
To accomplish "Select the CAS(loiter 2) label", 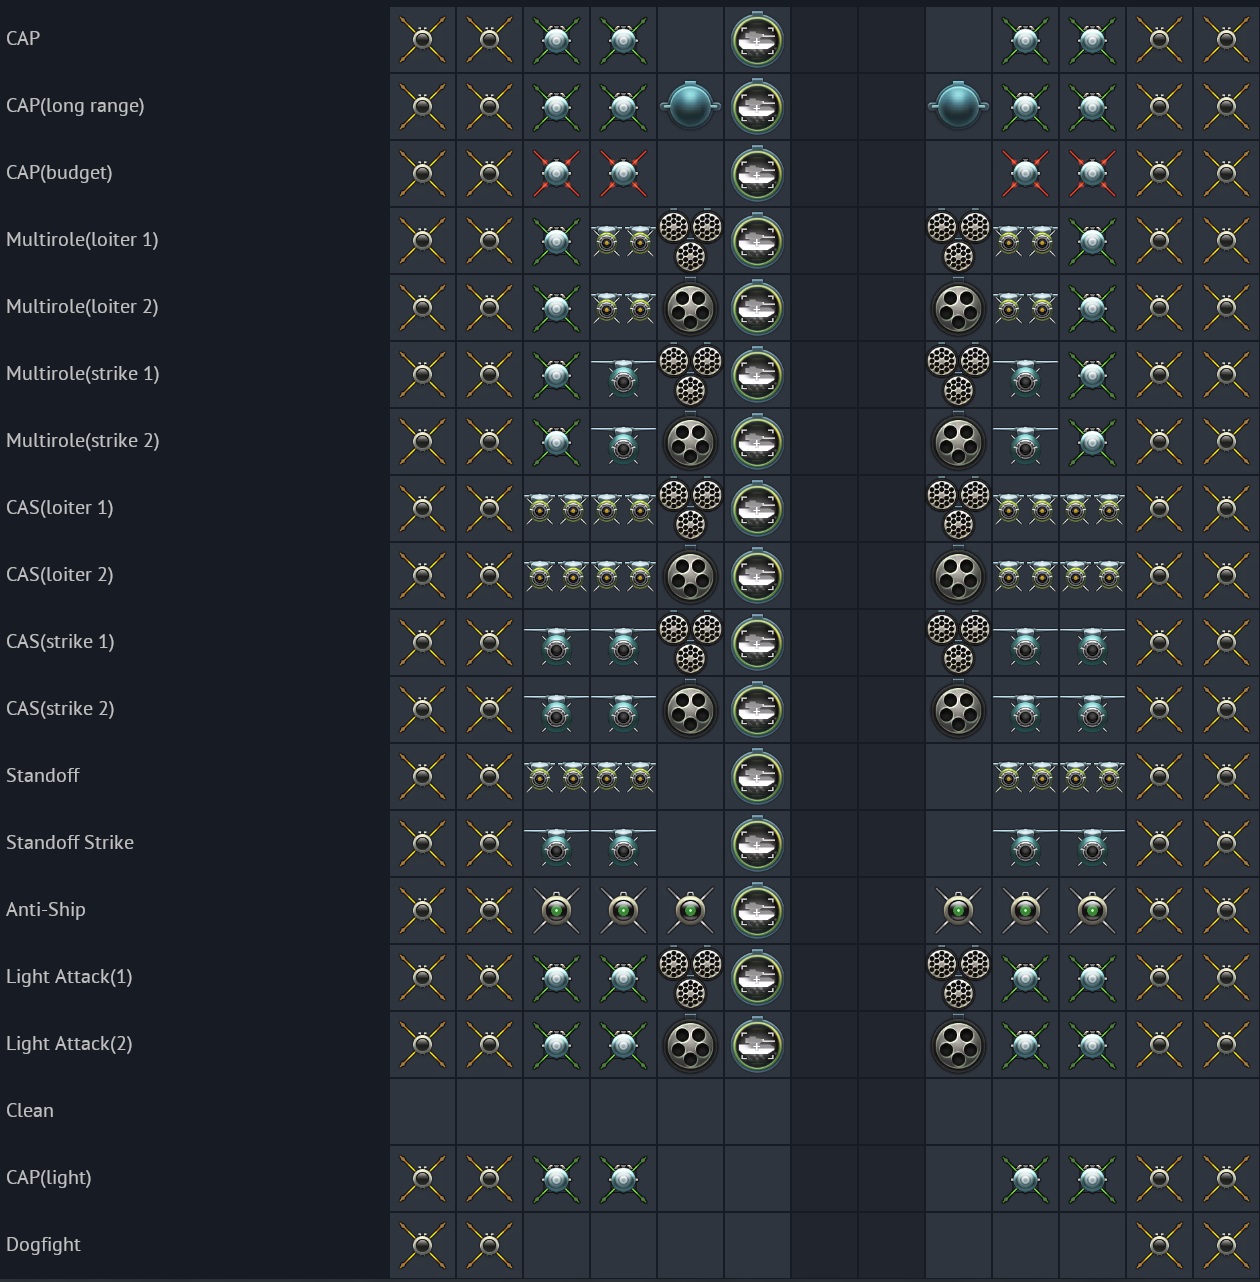I will 60,575.
